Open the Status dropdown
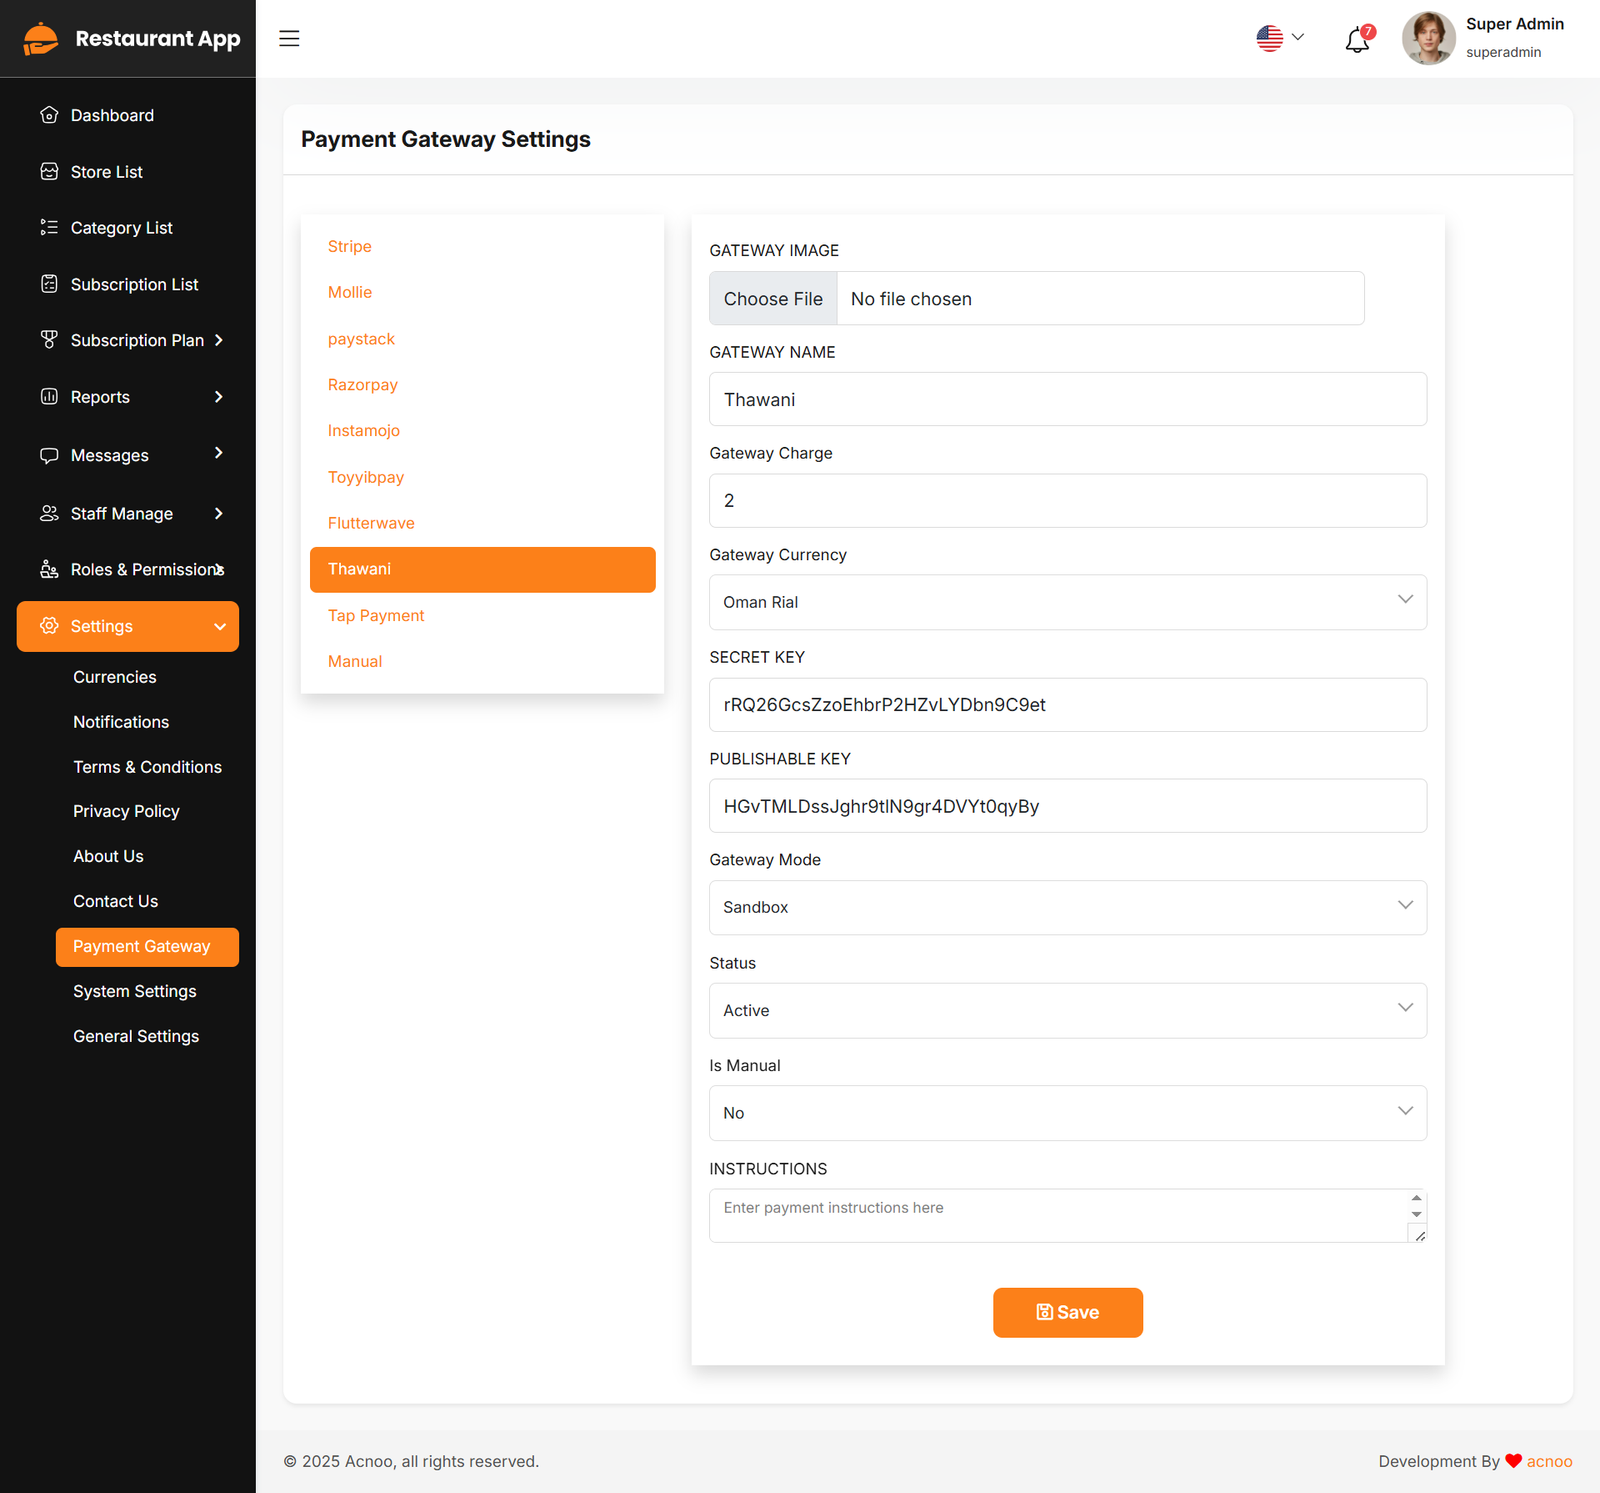Viewport: 1600px width, 1493px height. point(1067,1010)
